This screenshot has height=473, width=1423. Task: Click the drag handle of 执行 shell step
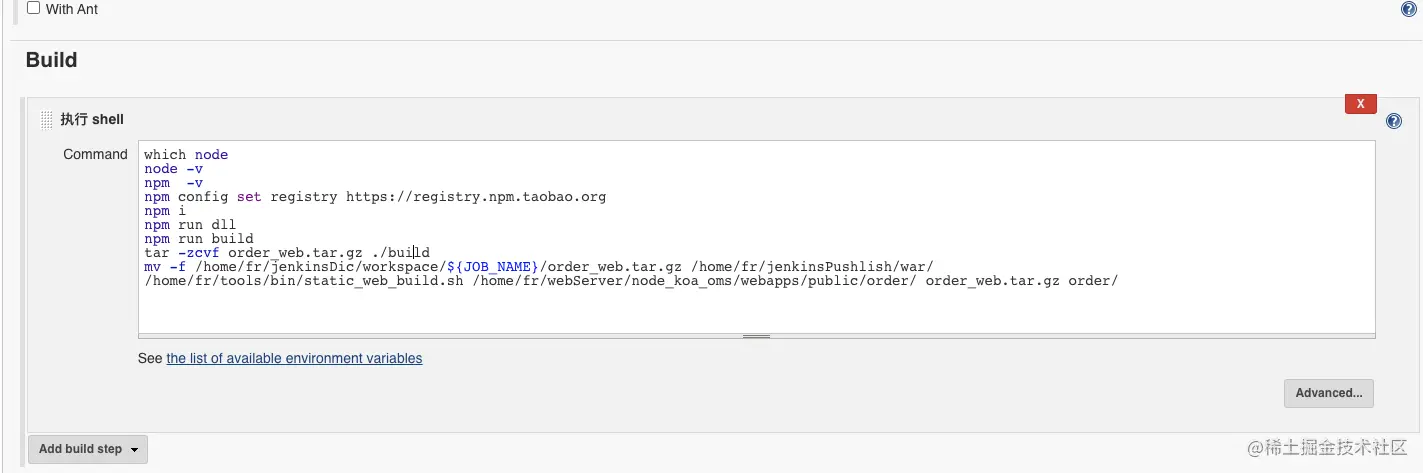click(46, 120)
